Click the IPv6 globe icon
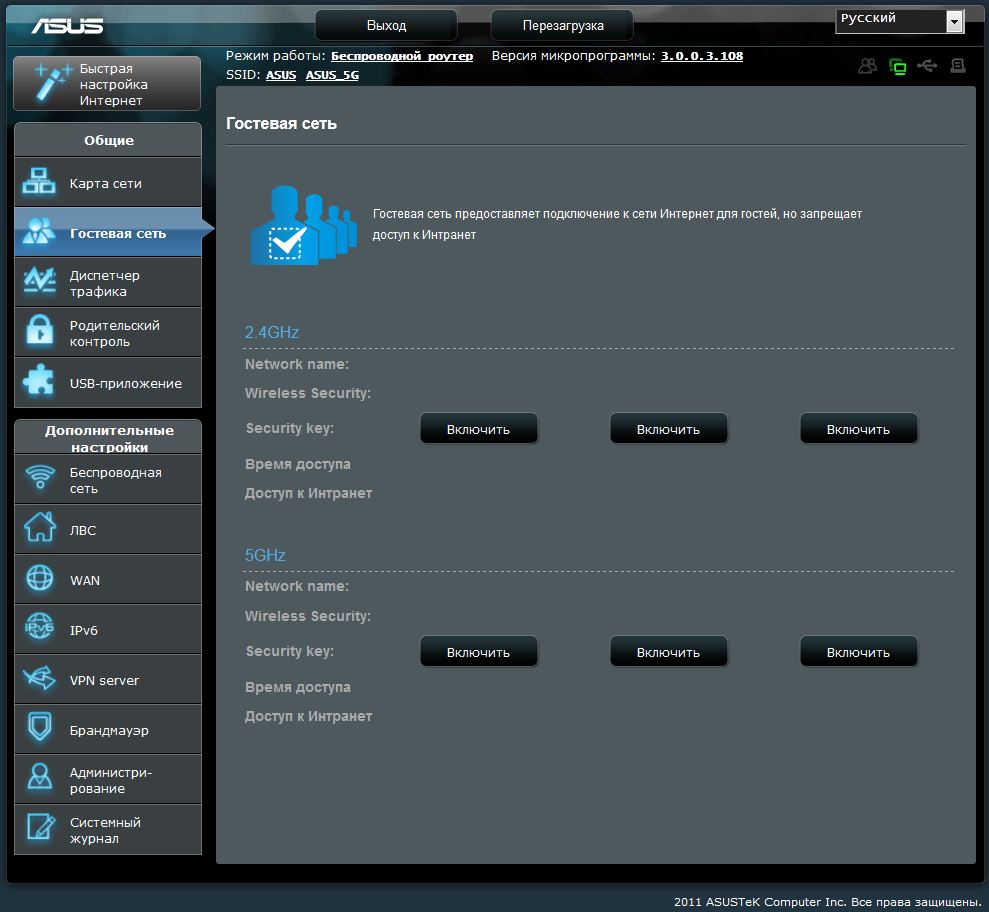This screenshot has width=989, height=912. pyautogui.click(x=39, y=627)
